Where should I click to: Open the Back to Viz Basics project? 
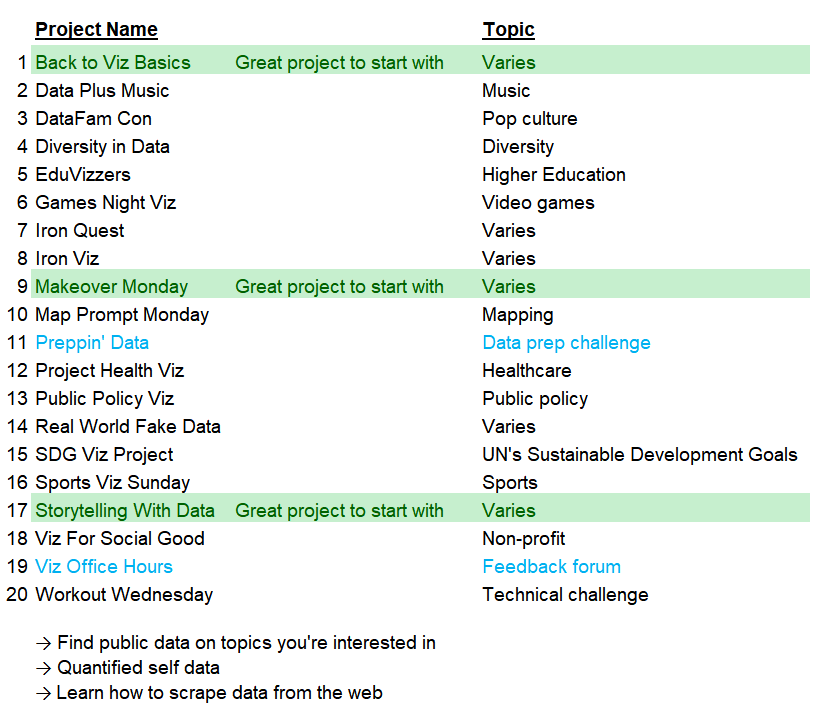(x=113, y=62)
